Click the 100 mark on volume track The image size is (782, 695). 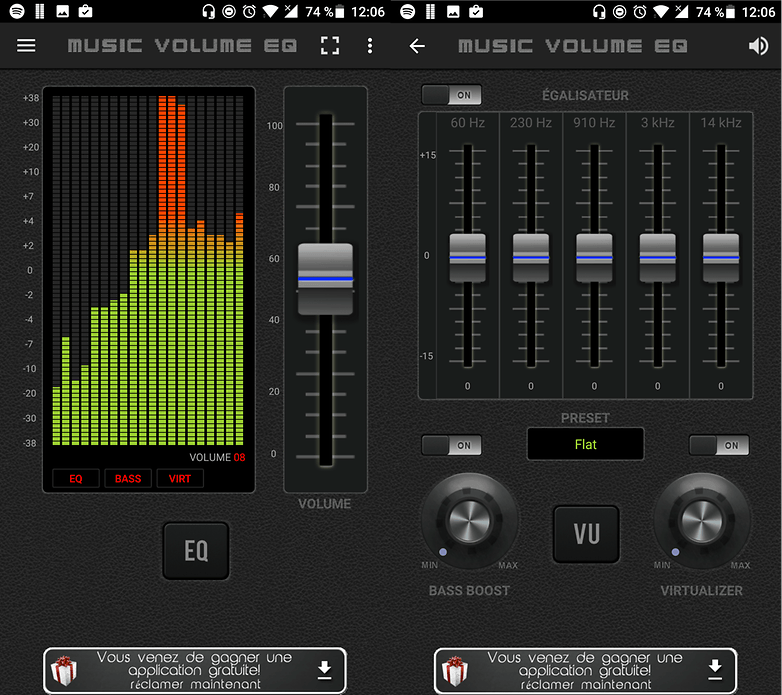[x=274, y=126]
